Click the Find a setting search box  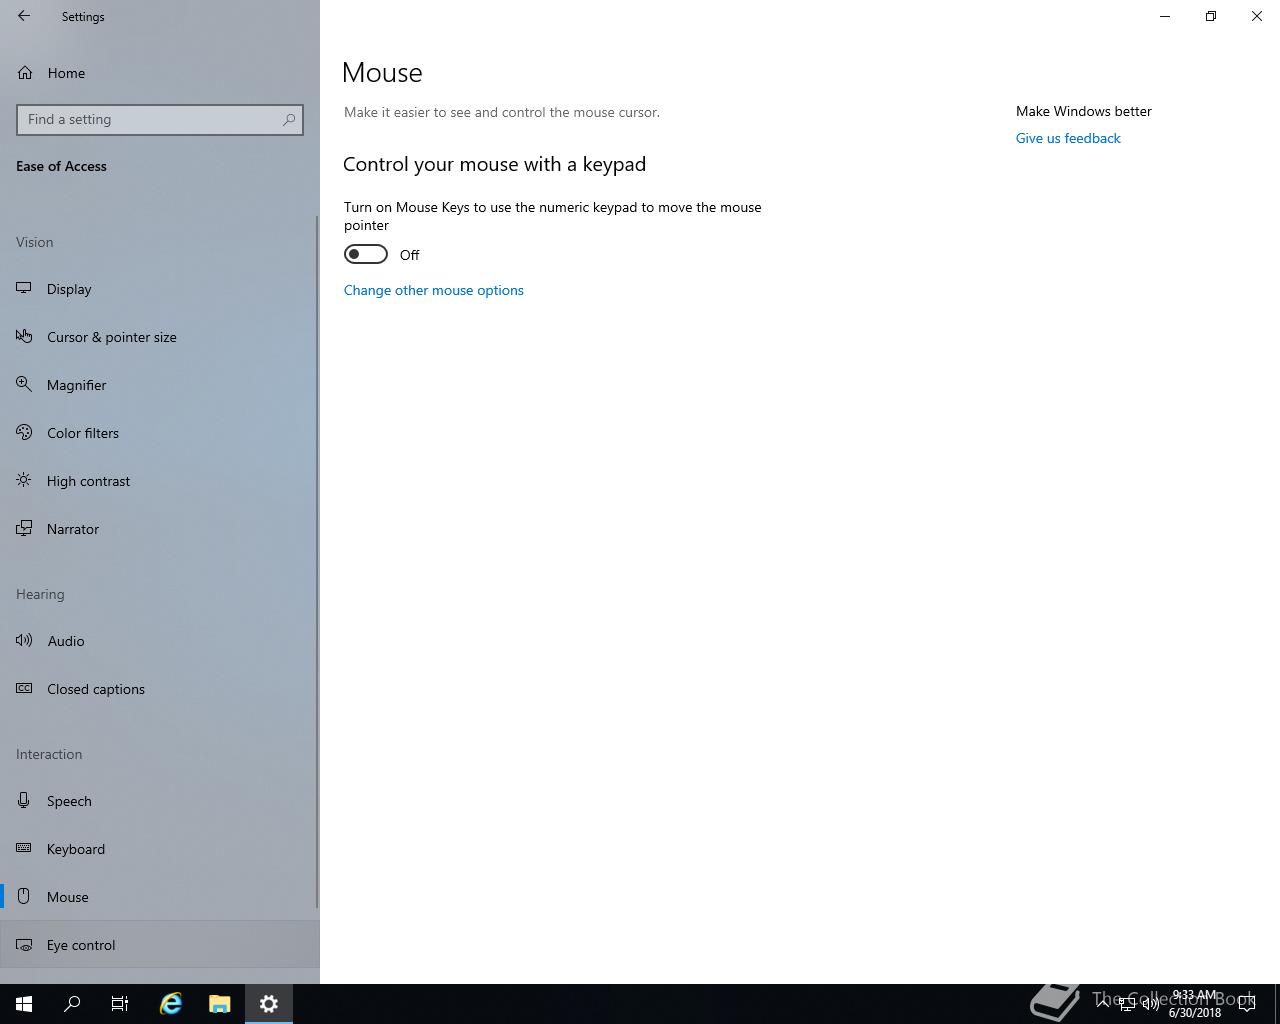click(160, 120)
